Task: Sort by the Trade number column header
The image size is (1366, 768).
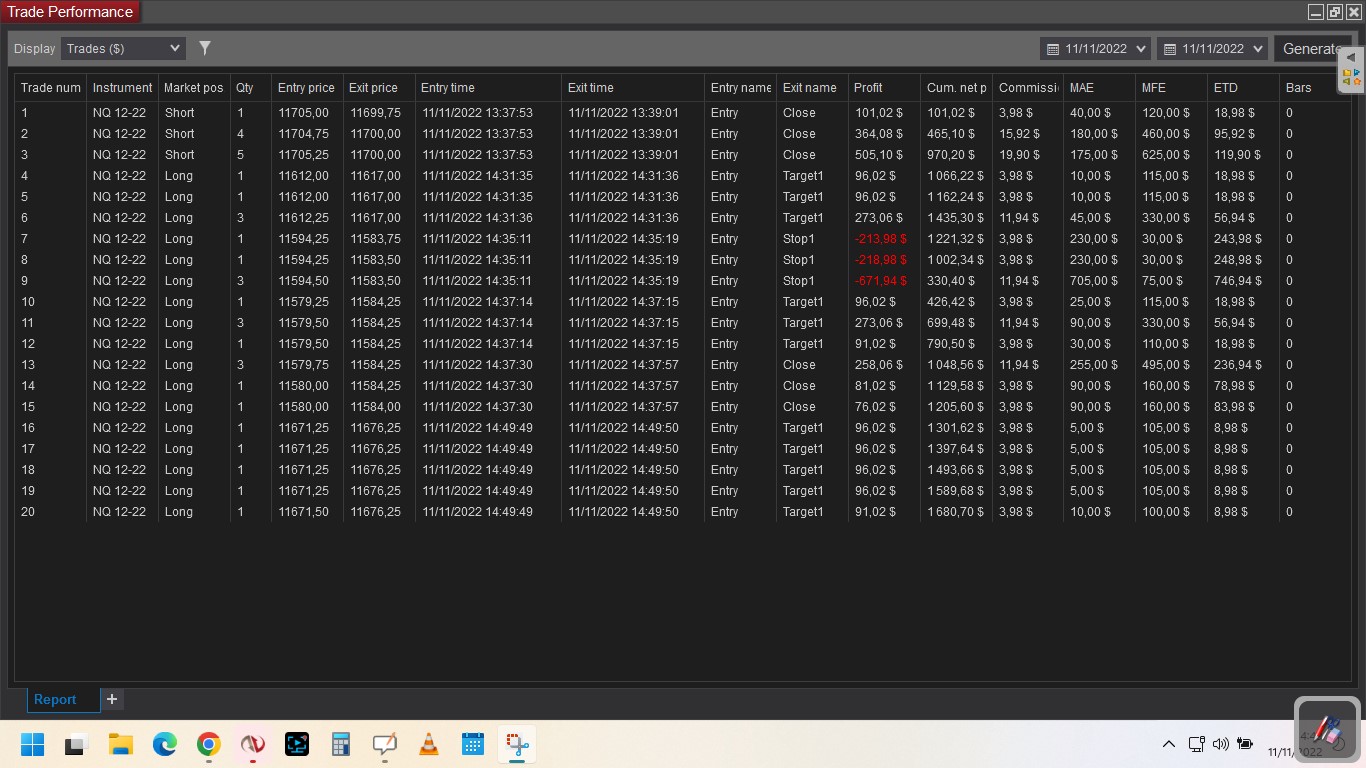Action: click(51, 88)
